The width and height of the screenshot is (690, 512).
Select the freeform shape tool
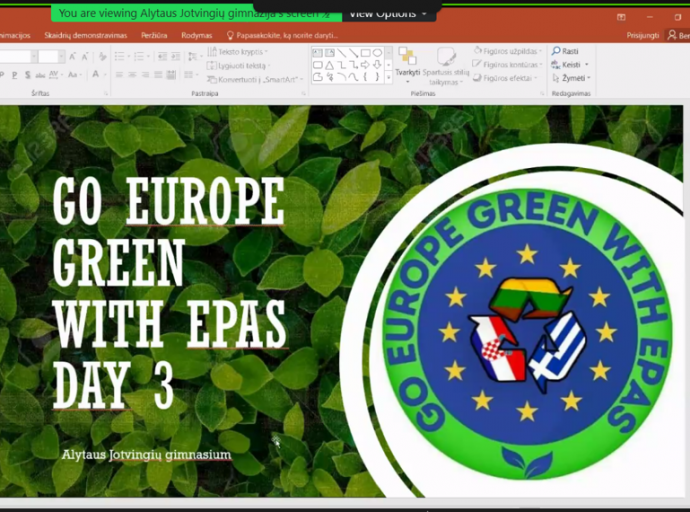(317, 77)
